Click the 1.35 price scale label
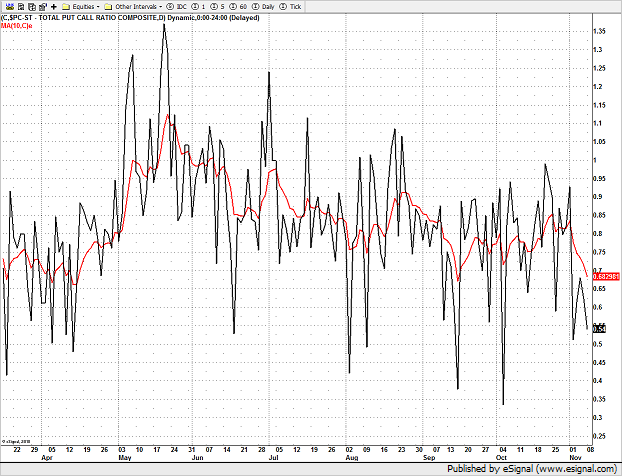622x476 pixels. [599, 31]
